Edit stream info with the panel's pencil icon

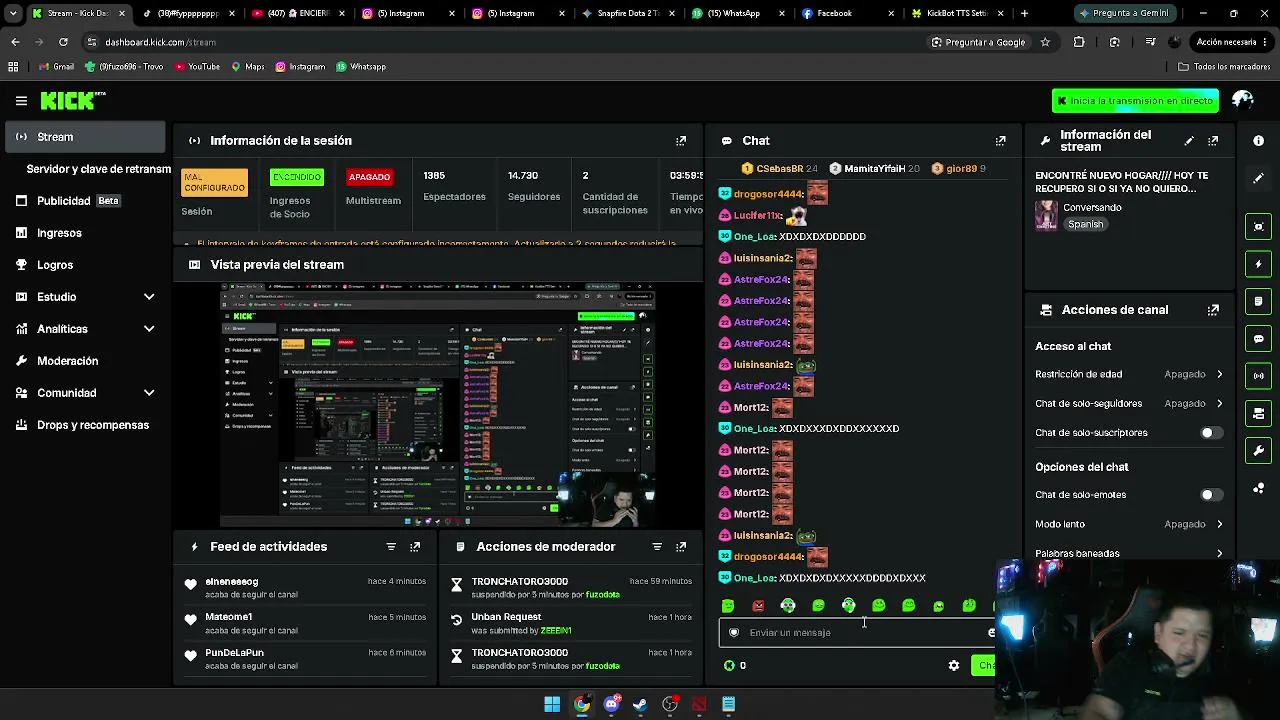(1189, 141)
